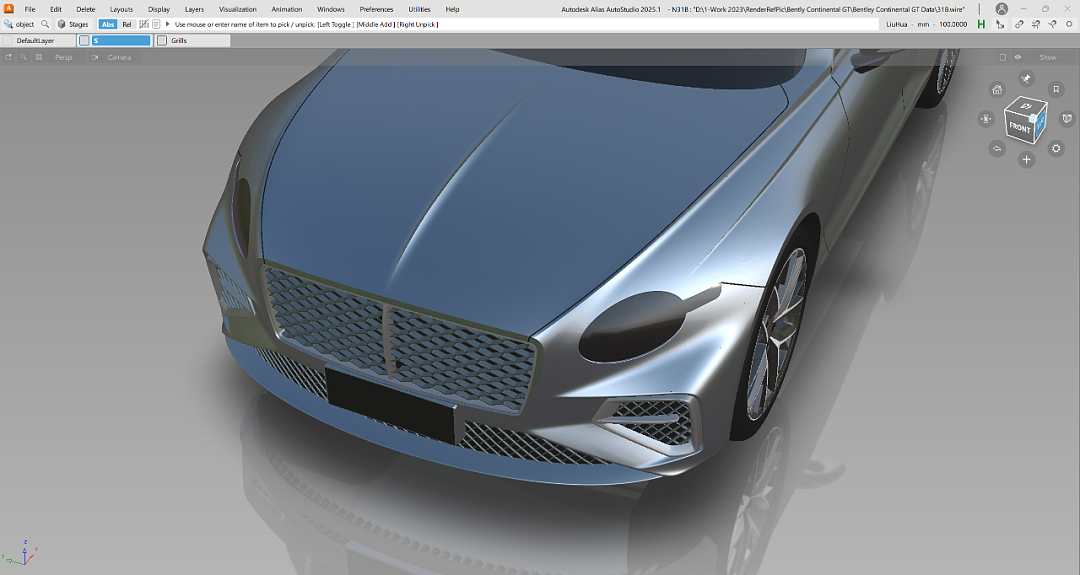
Task: Open ViewCube settings gear
Action: coord(1056,148)
